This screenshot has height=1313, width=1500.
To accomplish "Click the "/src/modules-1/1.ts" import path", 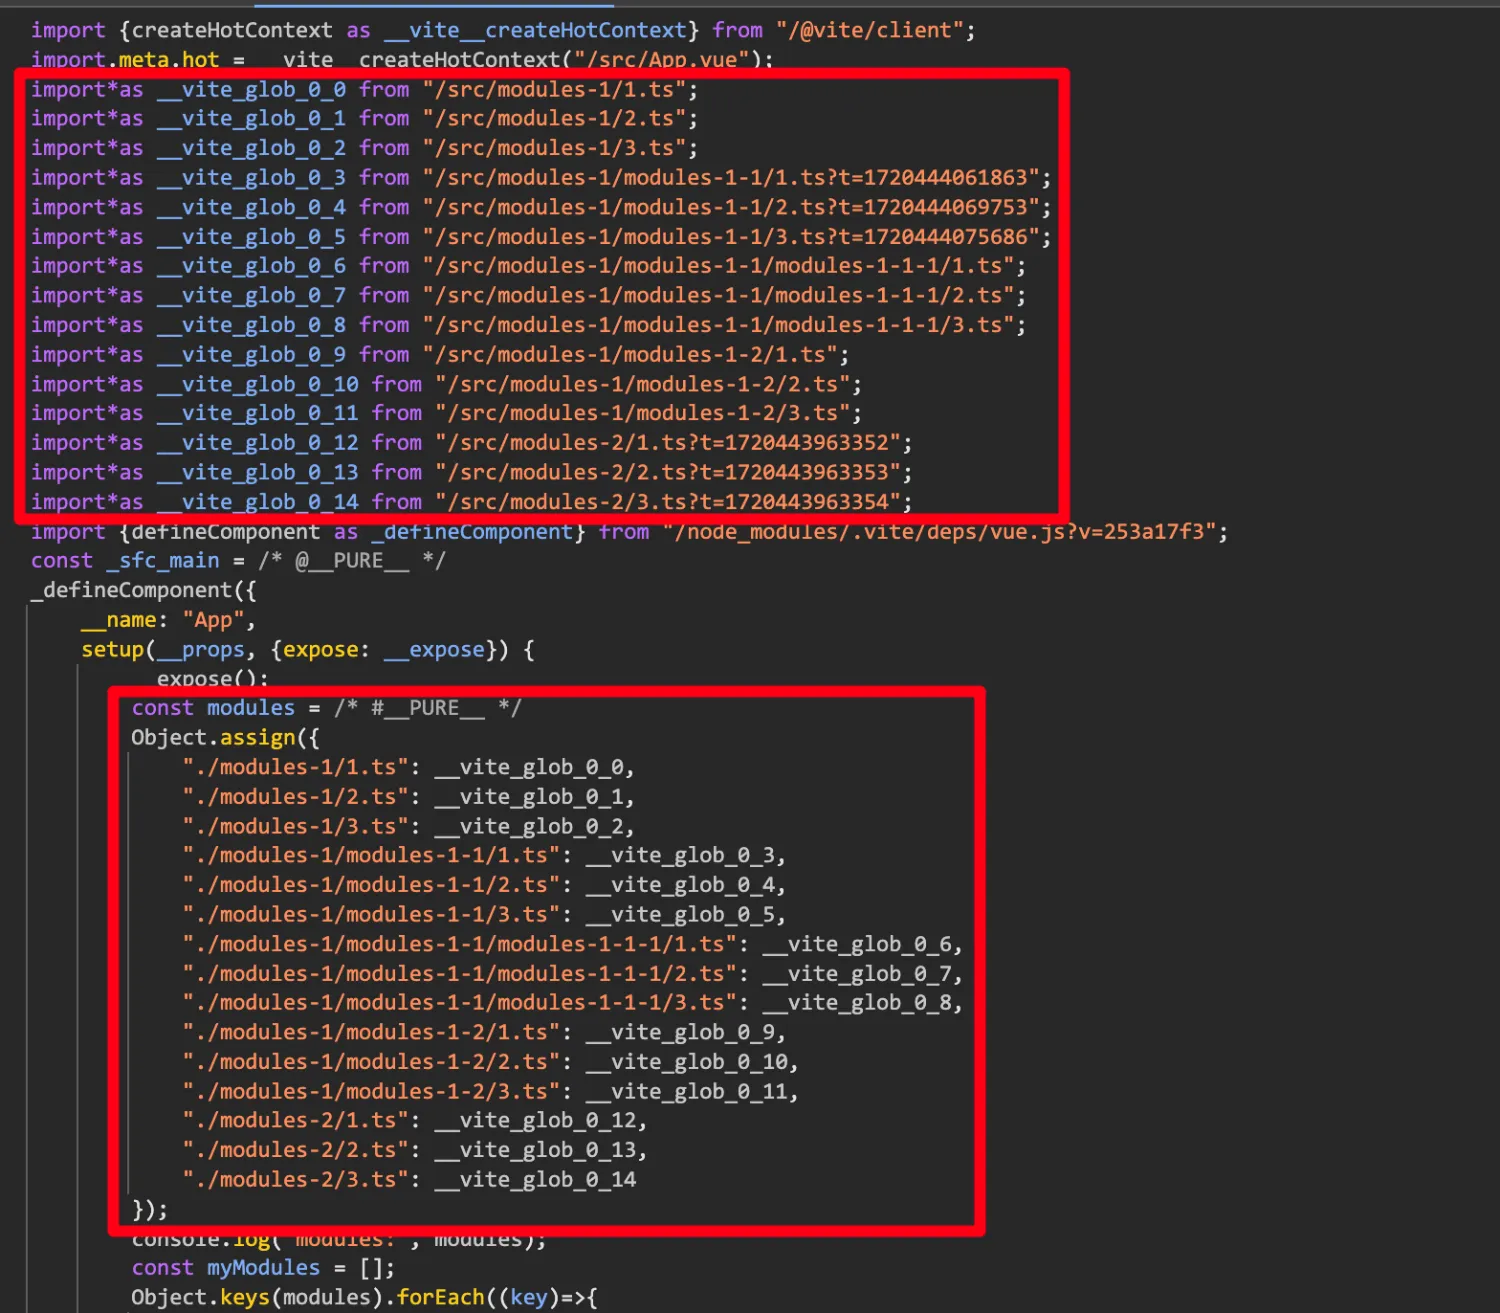I will [x=554, y=90].
